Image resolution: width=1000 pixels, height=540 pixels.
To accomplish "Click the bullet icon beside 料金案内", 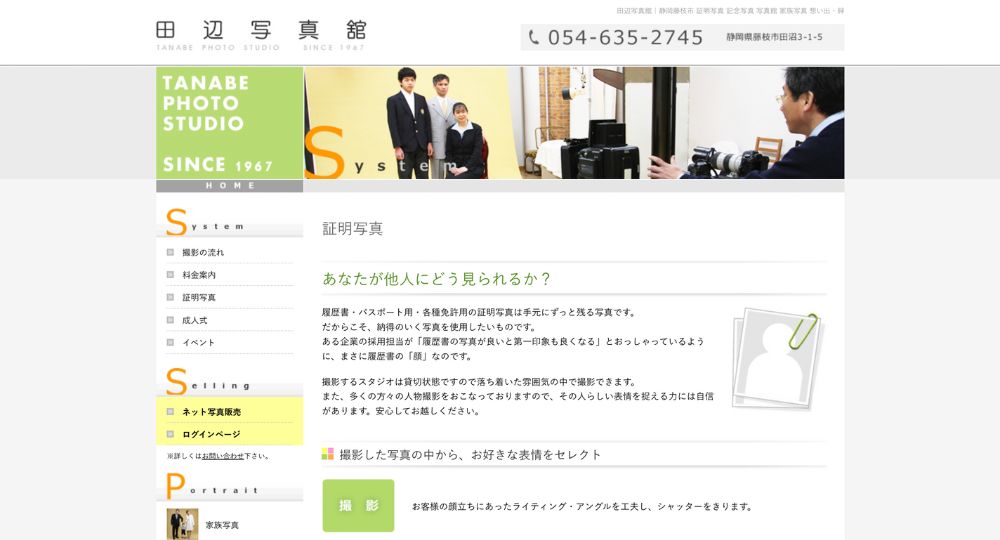I will click(170, 275).
